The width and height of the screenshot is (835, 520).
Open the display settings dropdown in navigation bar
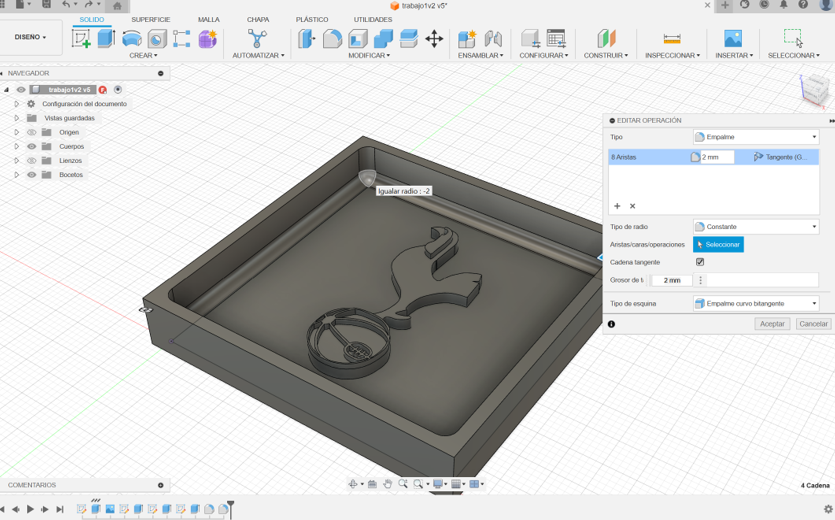tap(440, 484)
